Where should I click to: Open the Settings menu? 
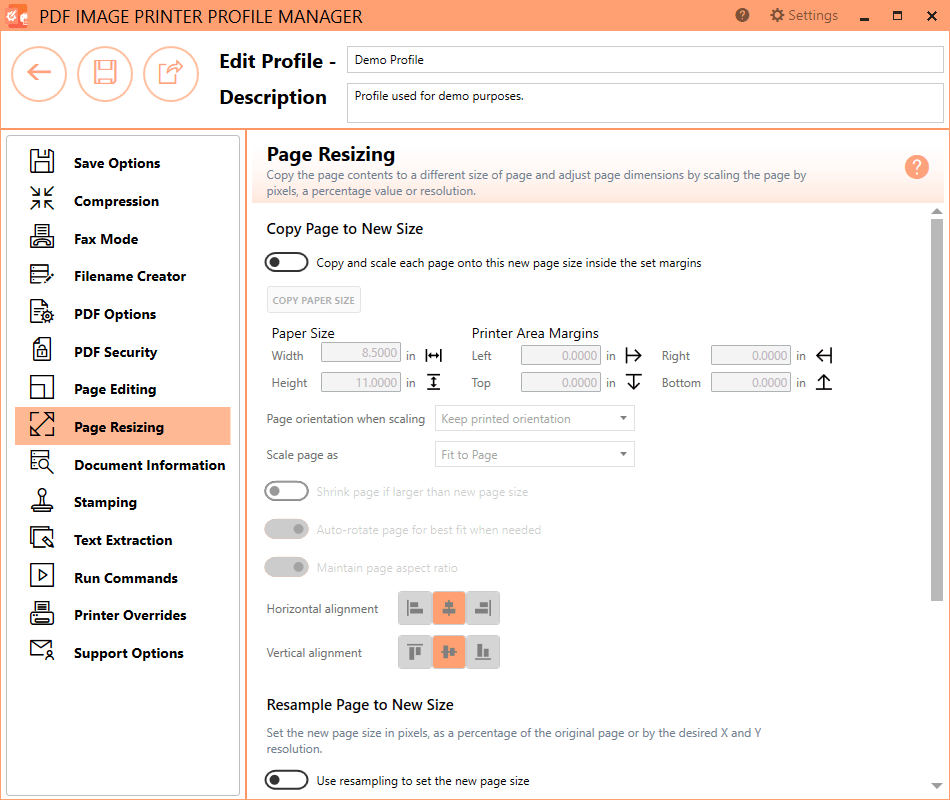click(x=803, y=15)
